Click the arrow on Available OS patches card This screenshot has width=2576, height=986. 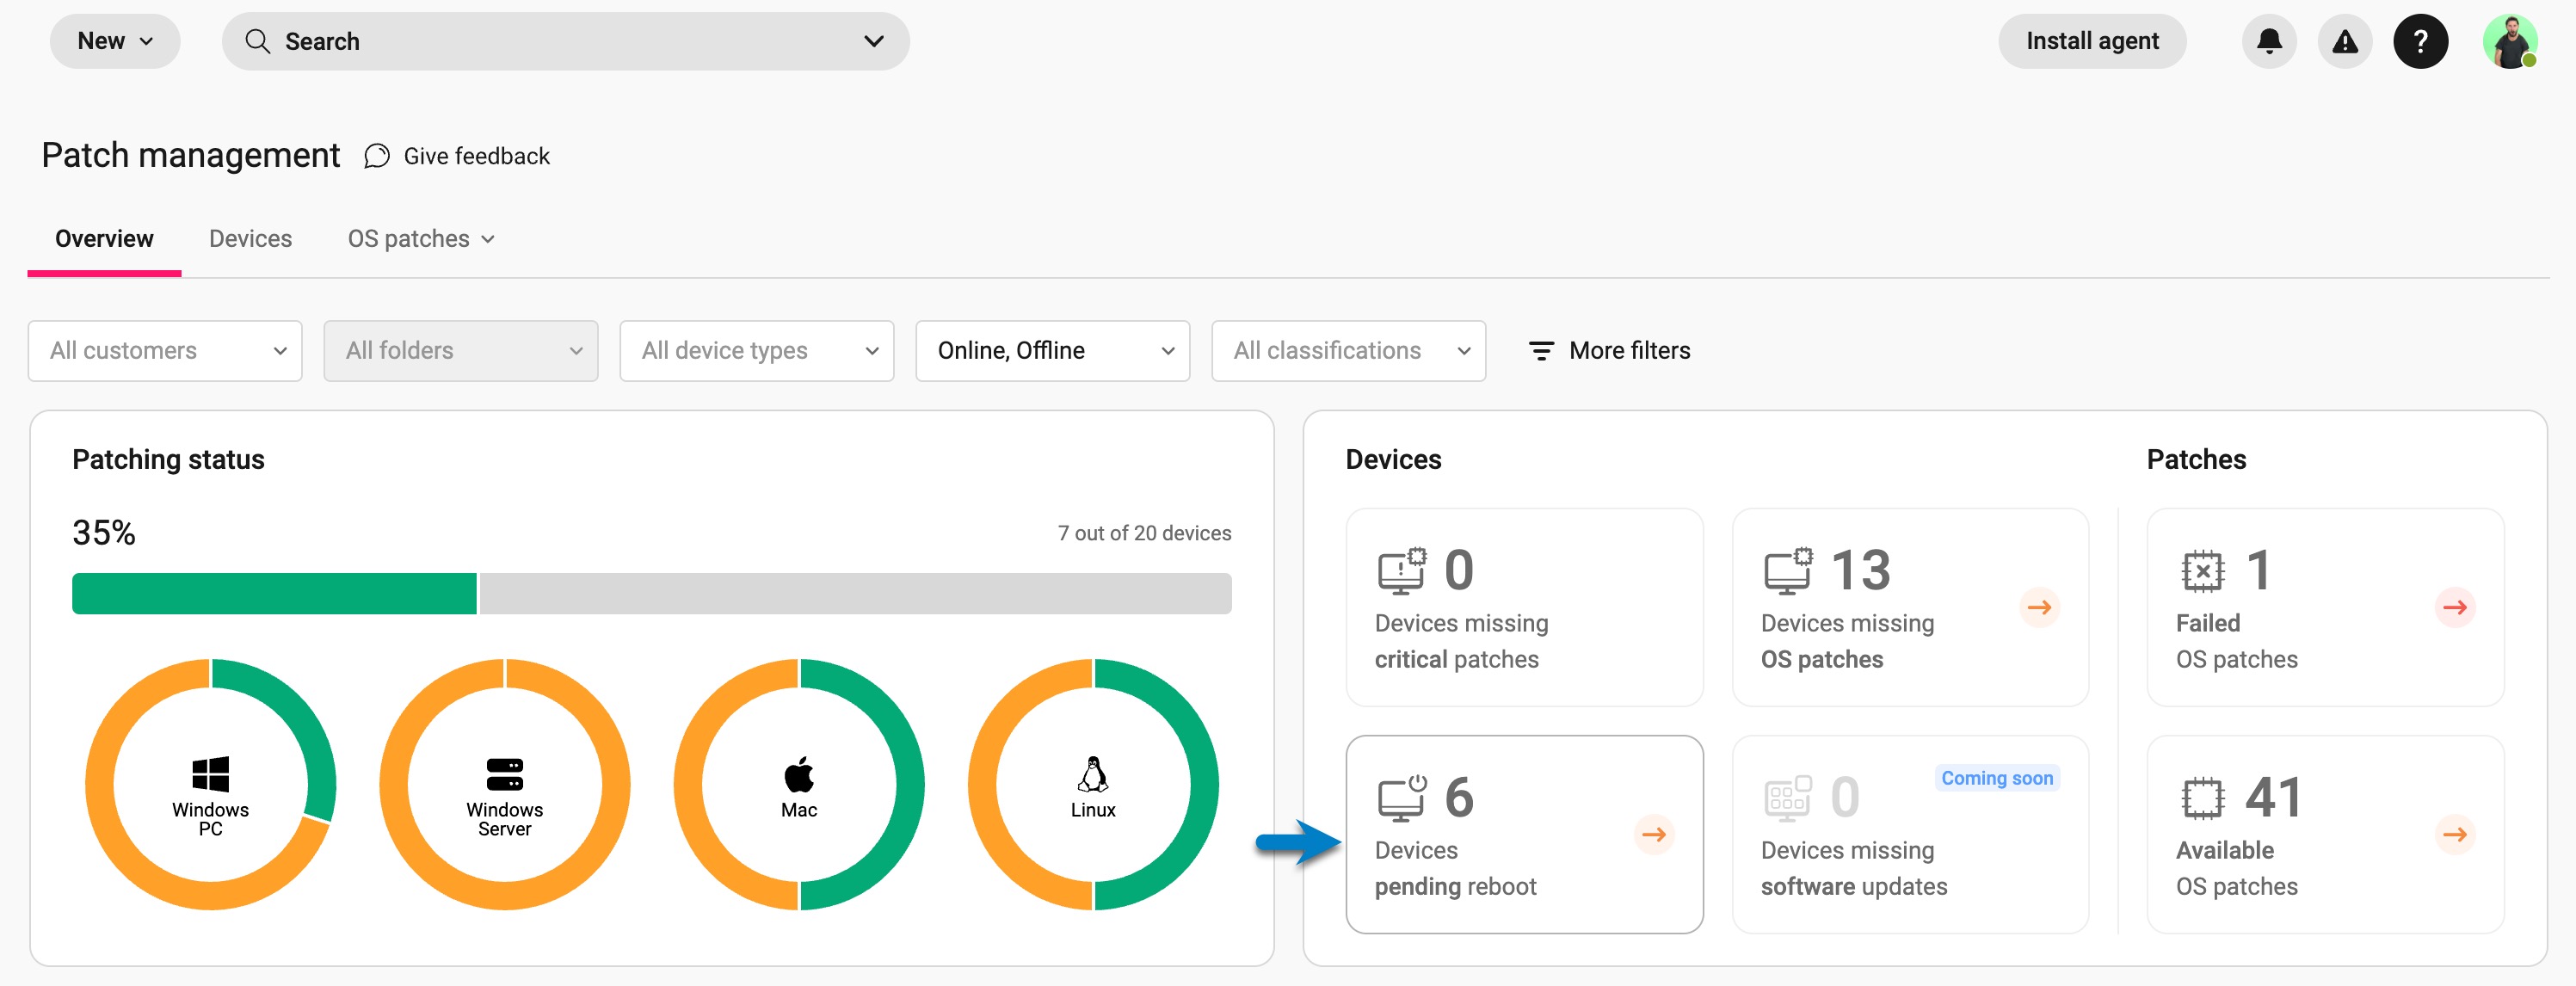pyautogui.click(x=2454, y=834)
